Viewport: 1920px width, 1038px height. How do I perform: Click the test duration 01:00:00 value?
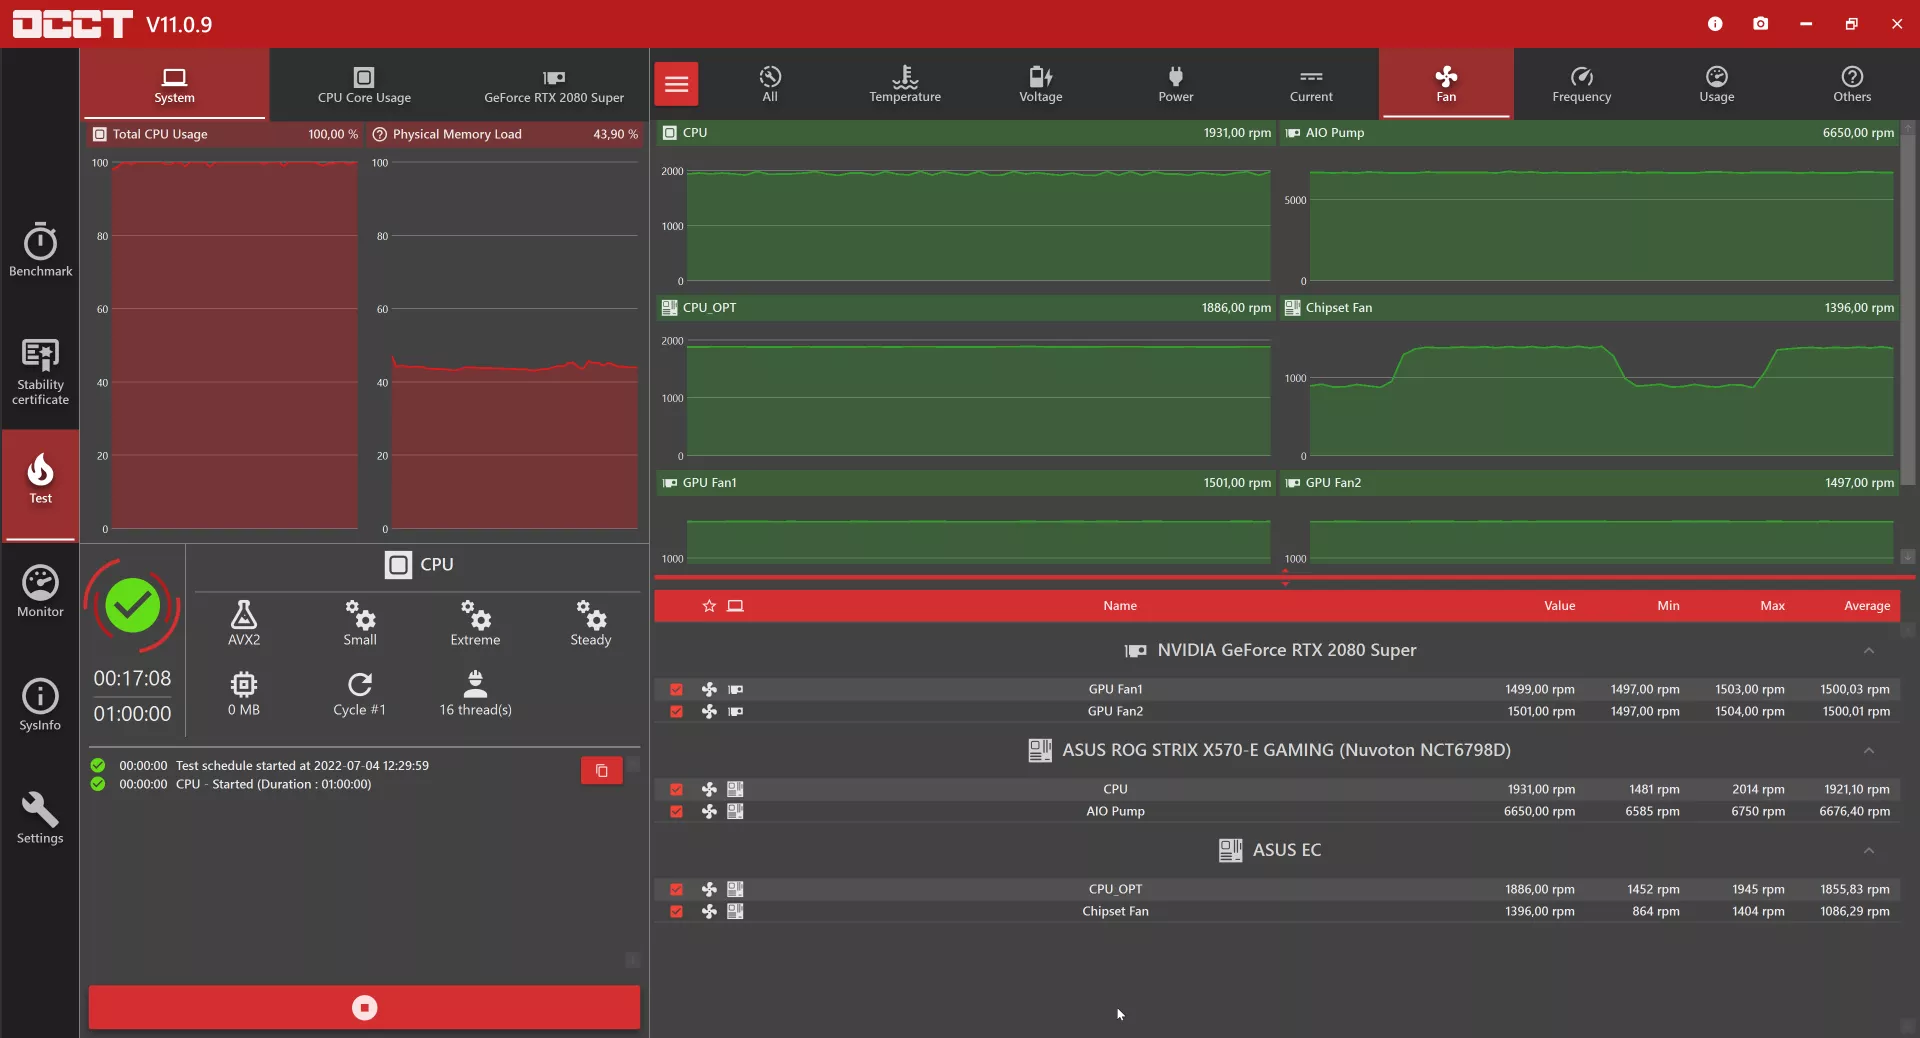[132, 714]
